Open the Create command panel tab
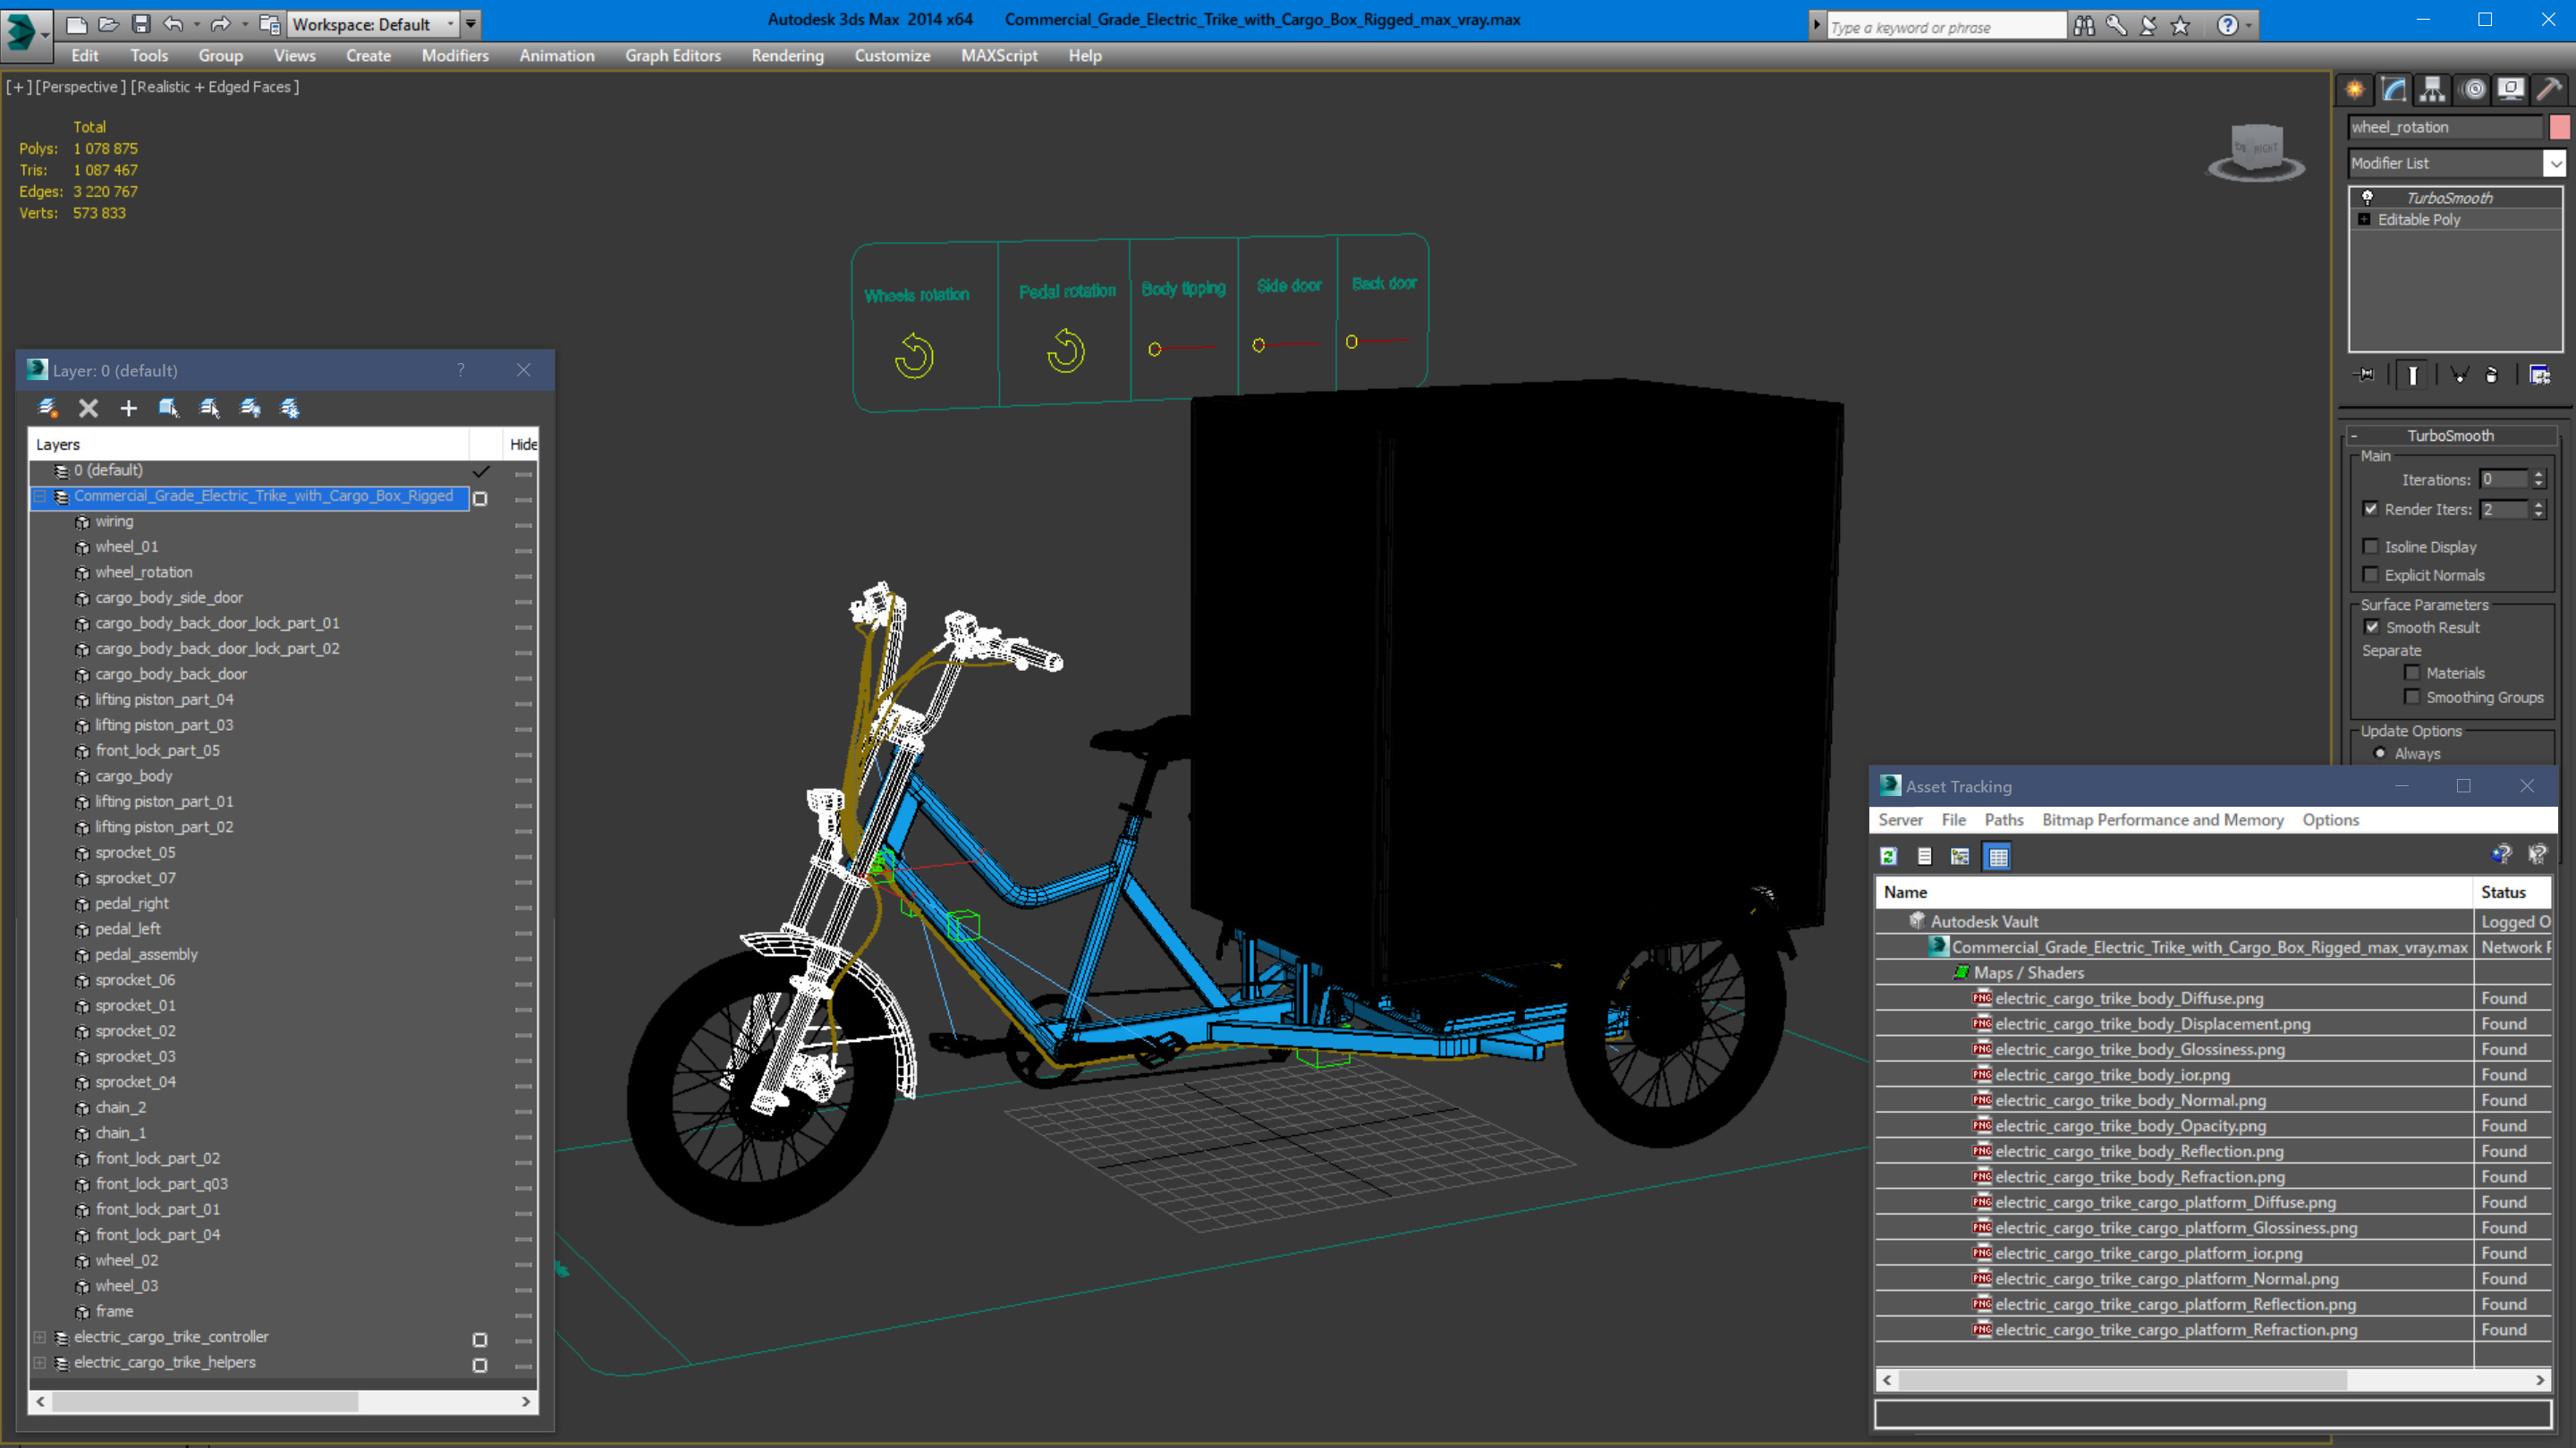 [2355, 90]
